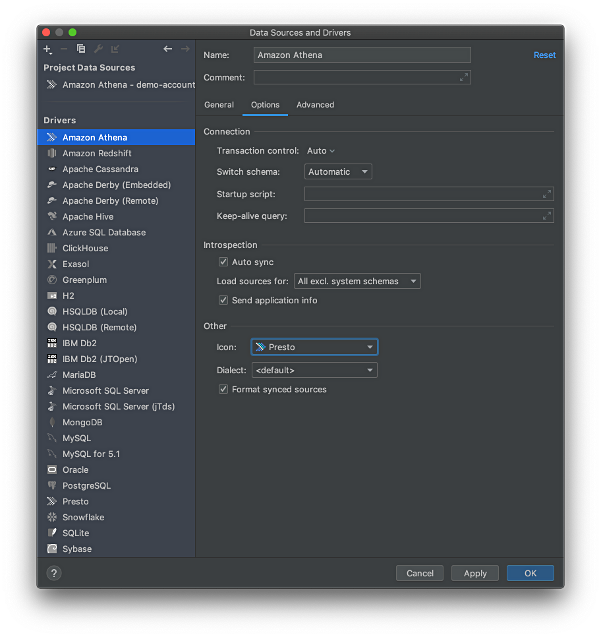
Task: Click the Greenplum driver icon
Action: point(52,280)
